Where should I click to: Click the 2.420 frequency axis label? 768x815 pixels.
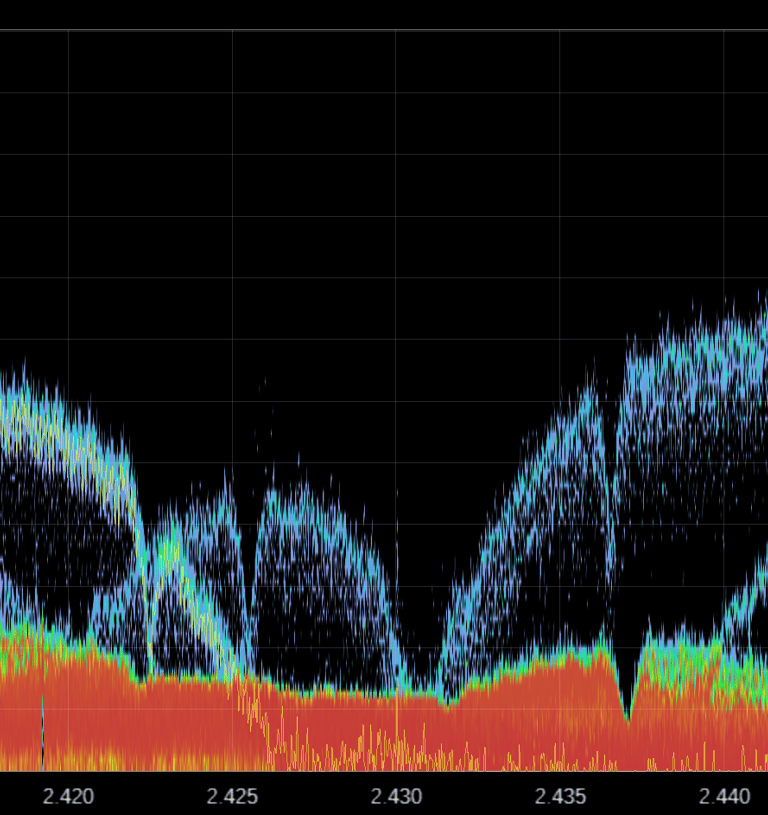pyautogui.click(x=68, y=796)
